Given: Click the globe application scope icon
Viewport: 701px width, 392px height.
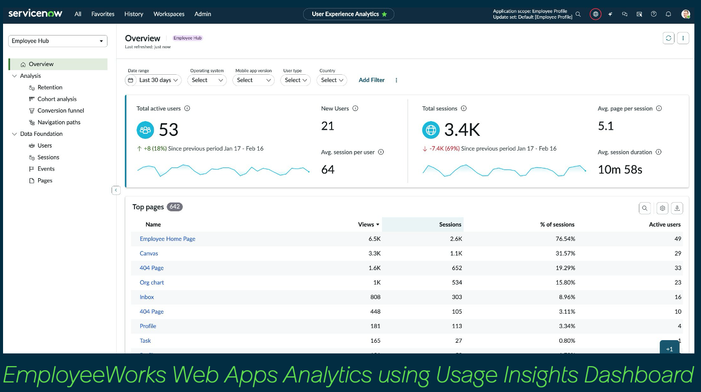Looking at the screenshot, I should pyautogui.click(x=595, y=14).
